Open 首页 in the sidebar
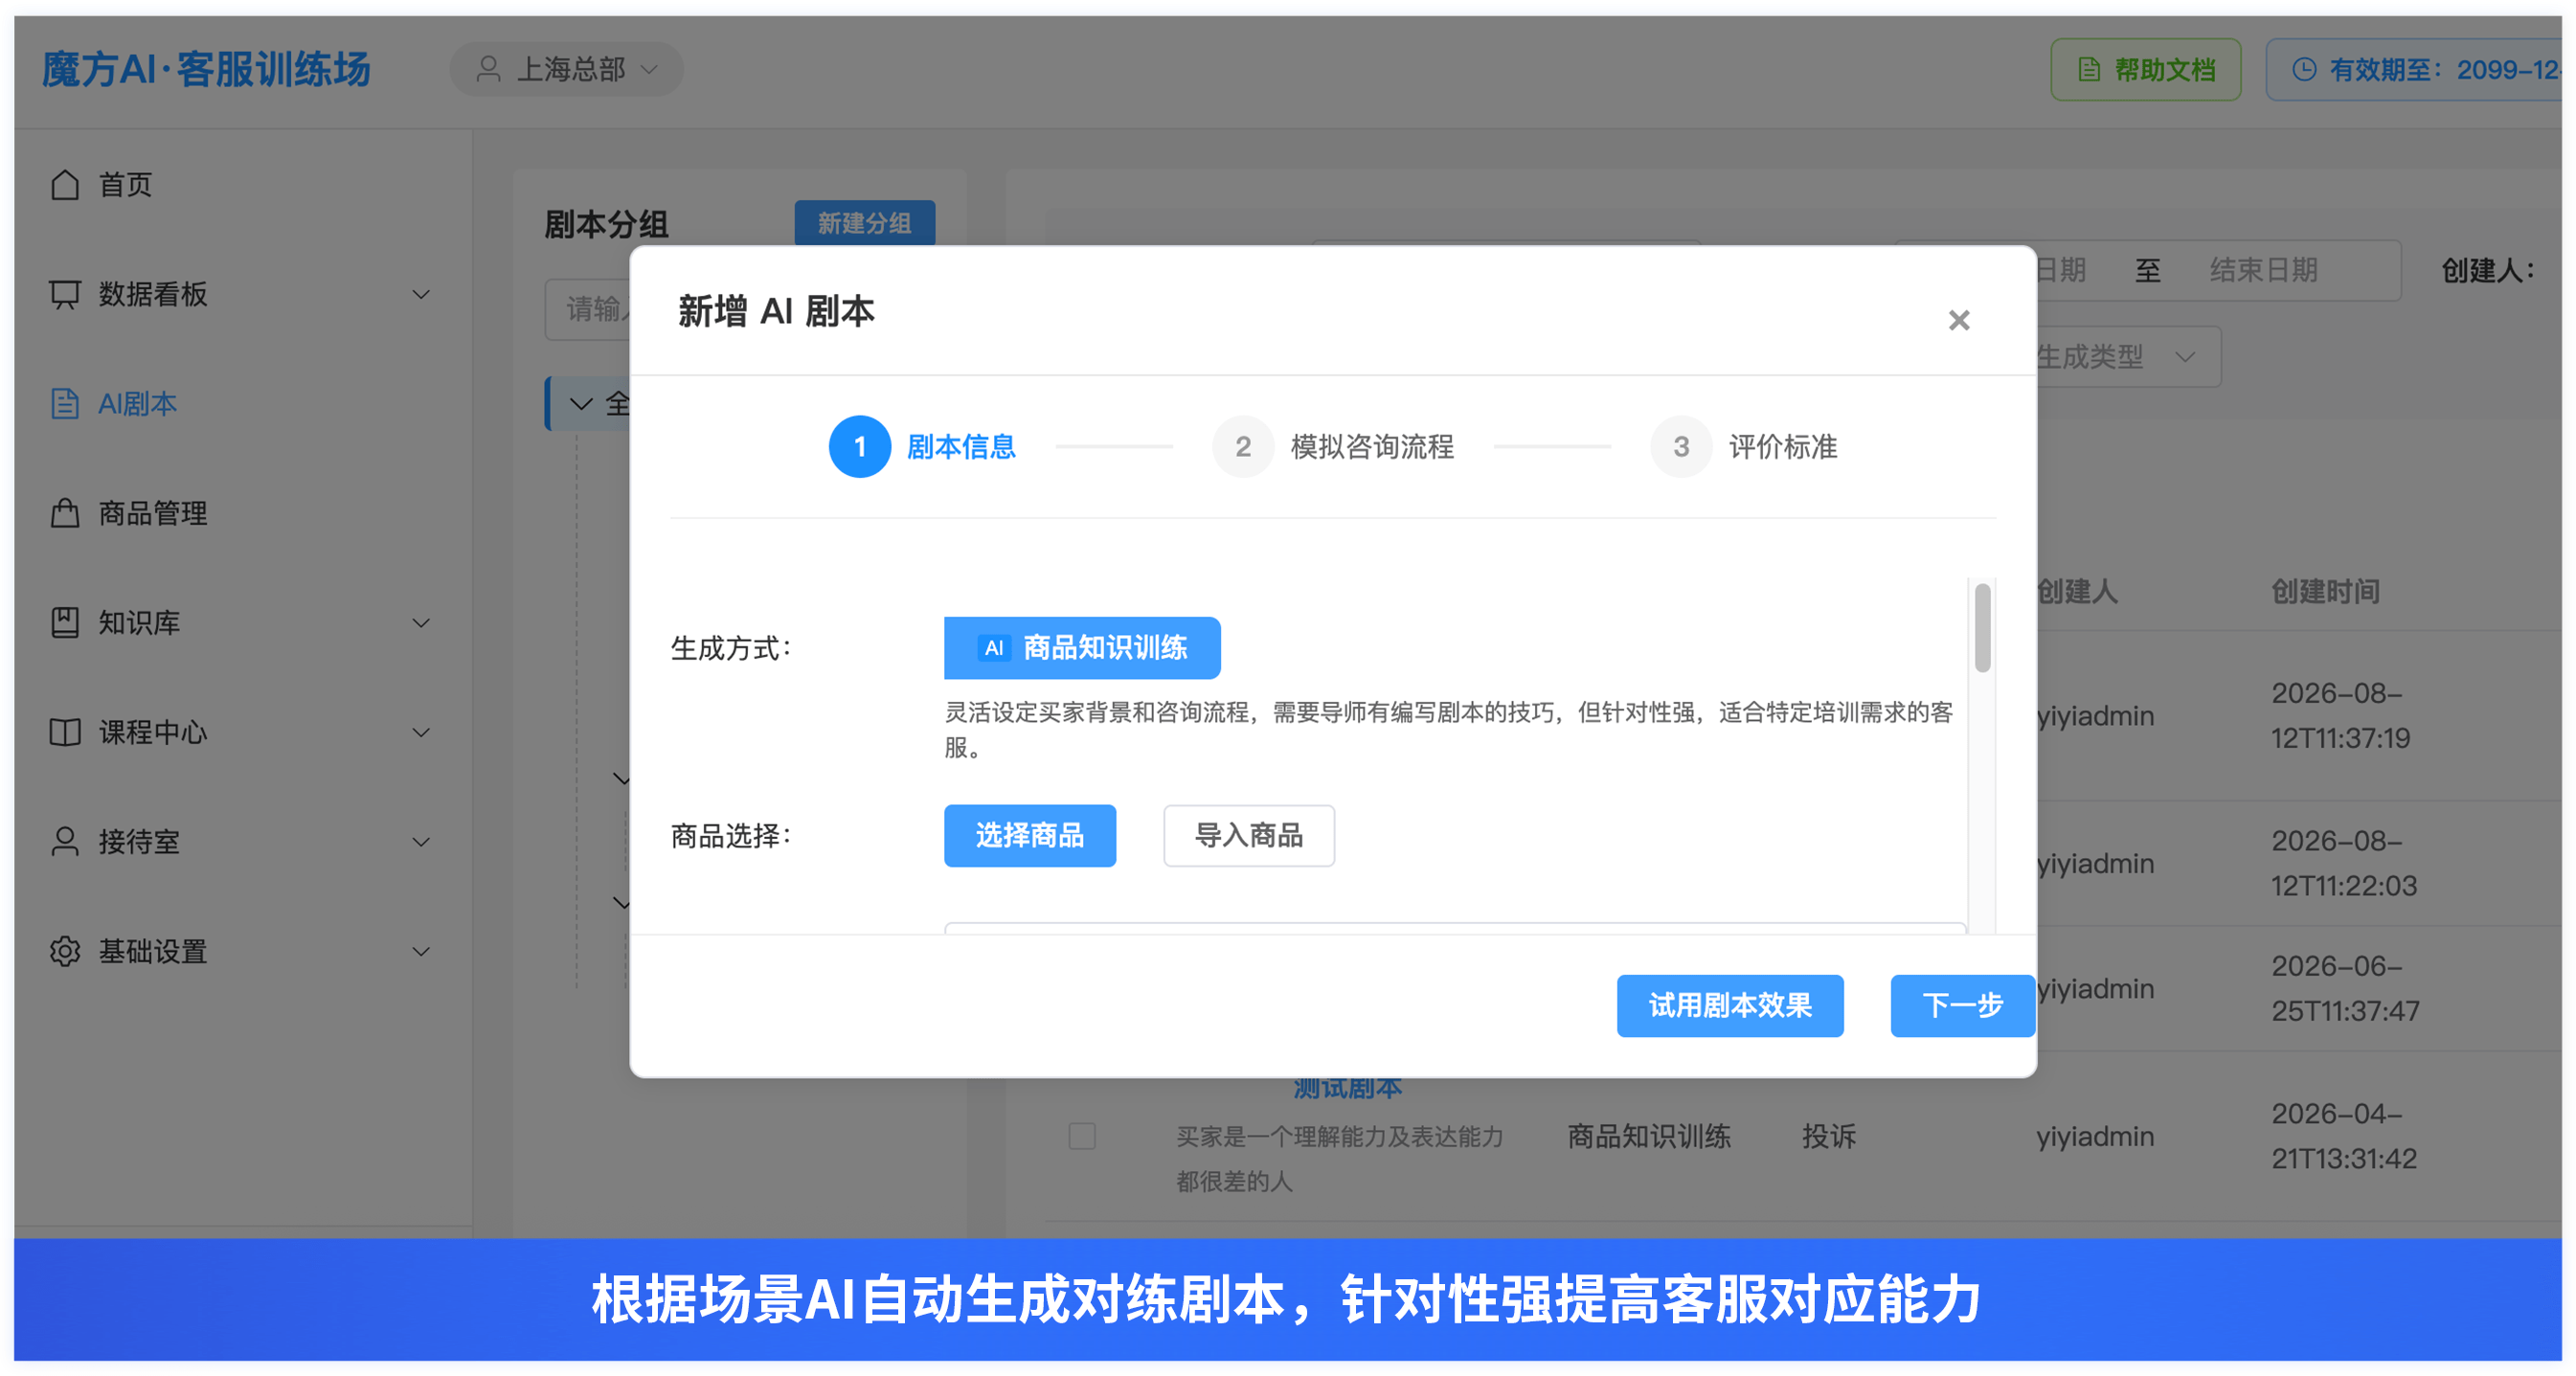2576x1376 pixels. click(x=242, y=185)
